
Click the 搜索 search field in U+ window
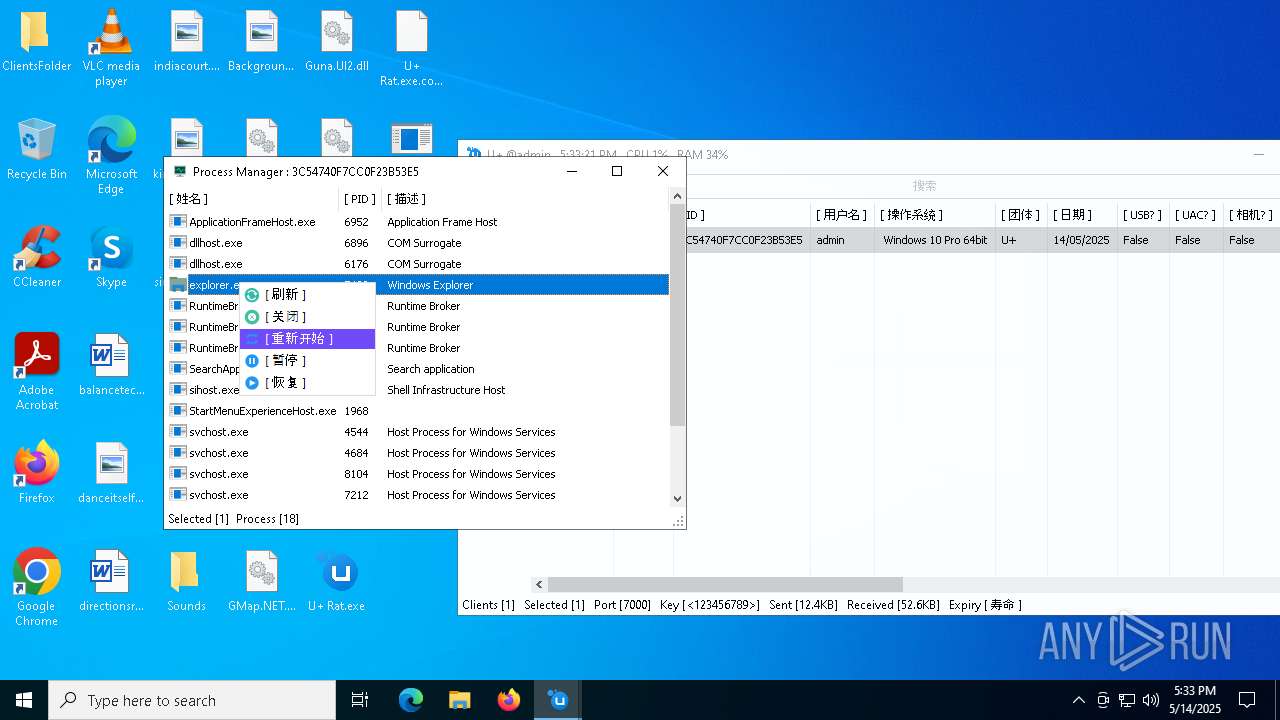pos(924,186)
